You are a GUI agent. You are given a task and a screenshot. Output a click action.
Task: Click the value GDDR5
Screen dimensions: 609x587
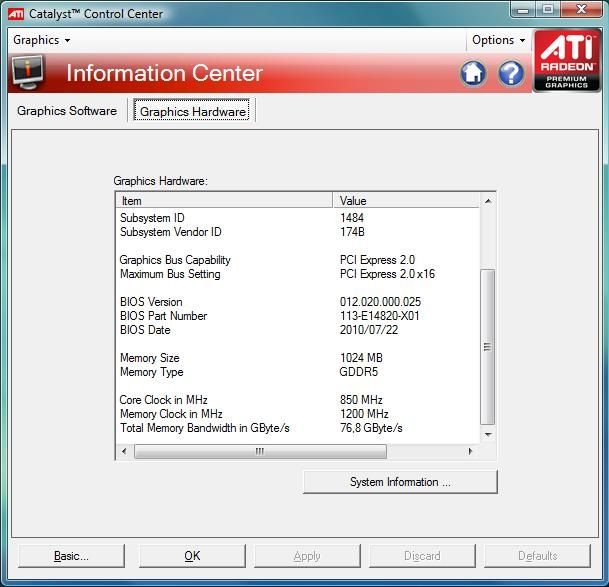[x=358, y=372]
